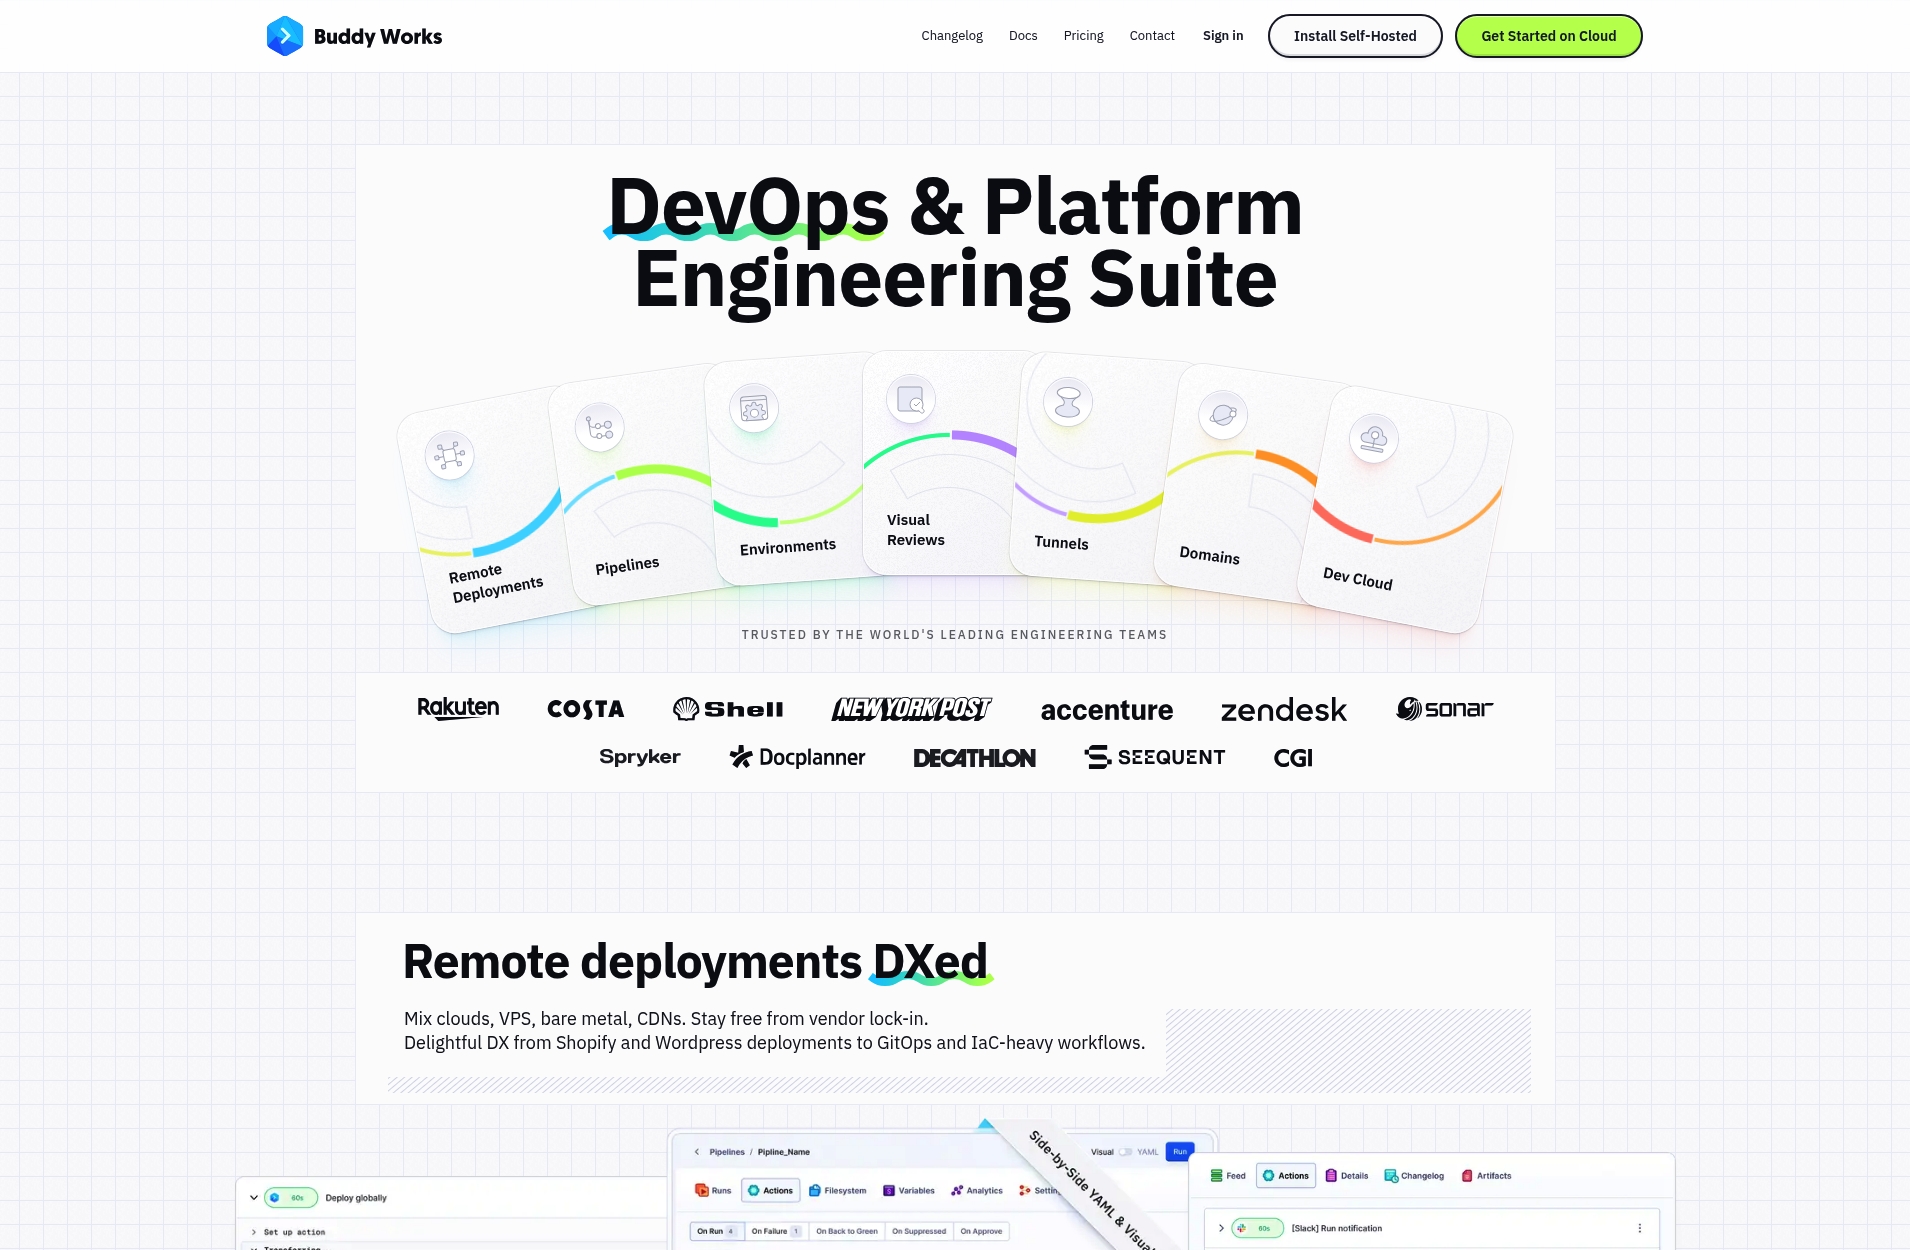Click Trusted by the world's leading engineering teams text

coord(954,635)
